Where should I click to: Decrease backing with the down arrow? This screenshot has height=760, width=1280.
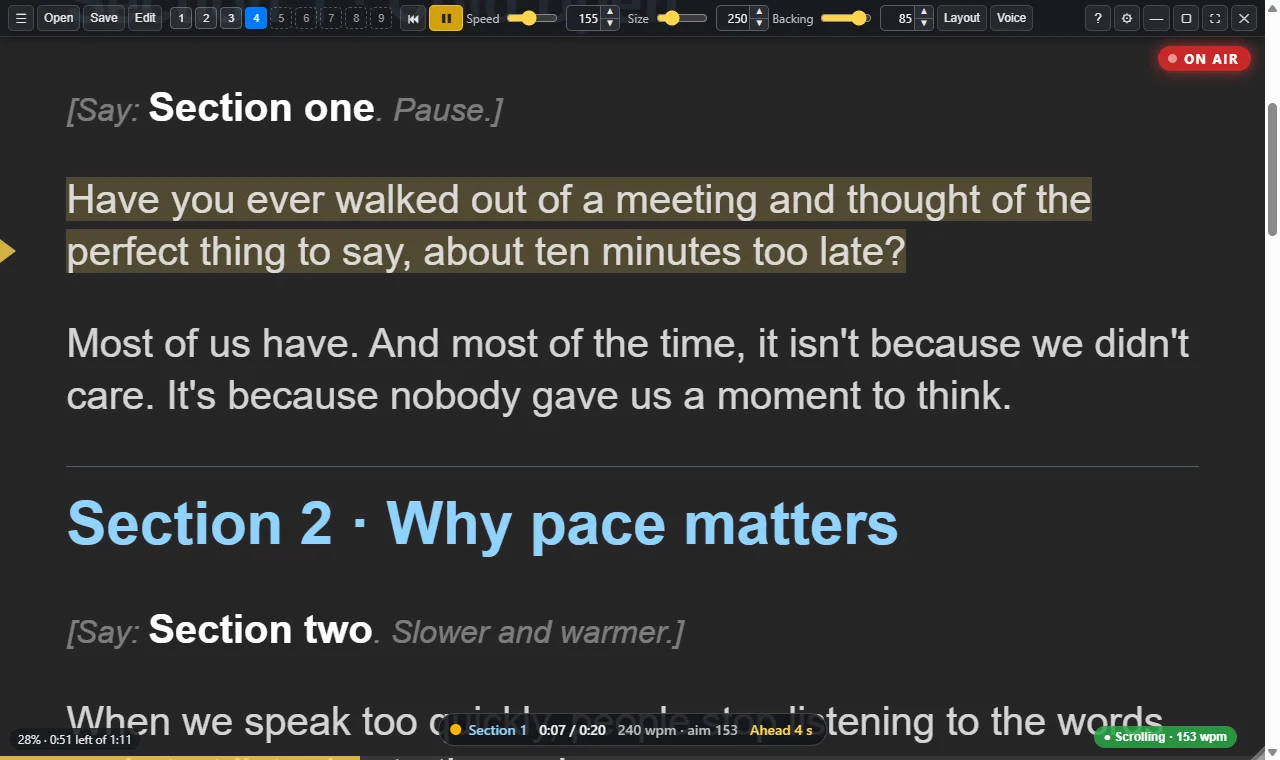point(924,24)
